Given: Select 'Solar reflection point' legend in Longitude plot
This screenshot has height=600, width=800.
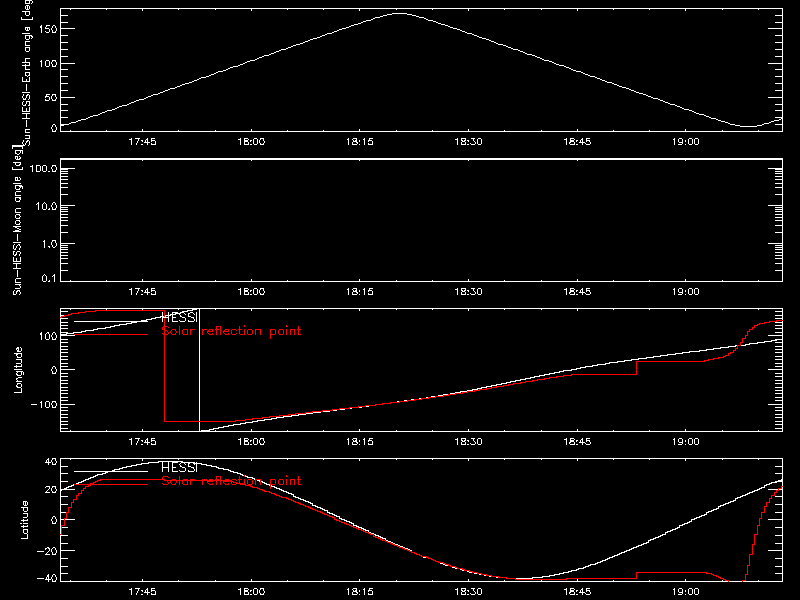Looking at the screenshot, I should tap(231, 331).
